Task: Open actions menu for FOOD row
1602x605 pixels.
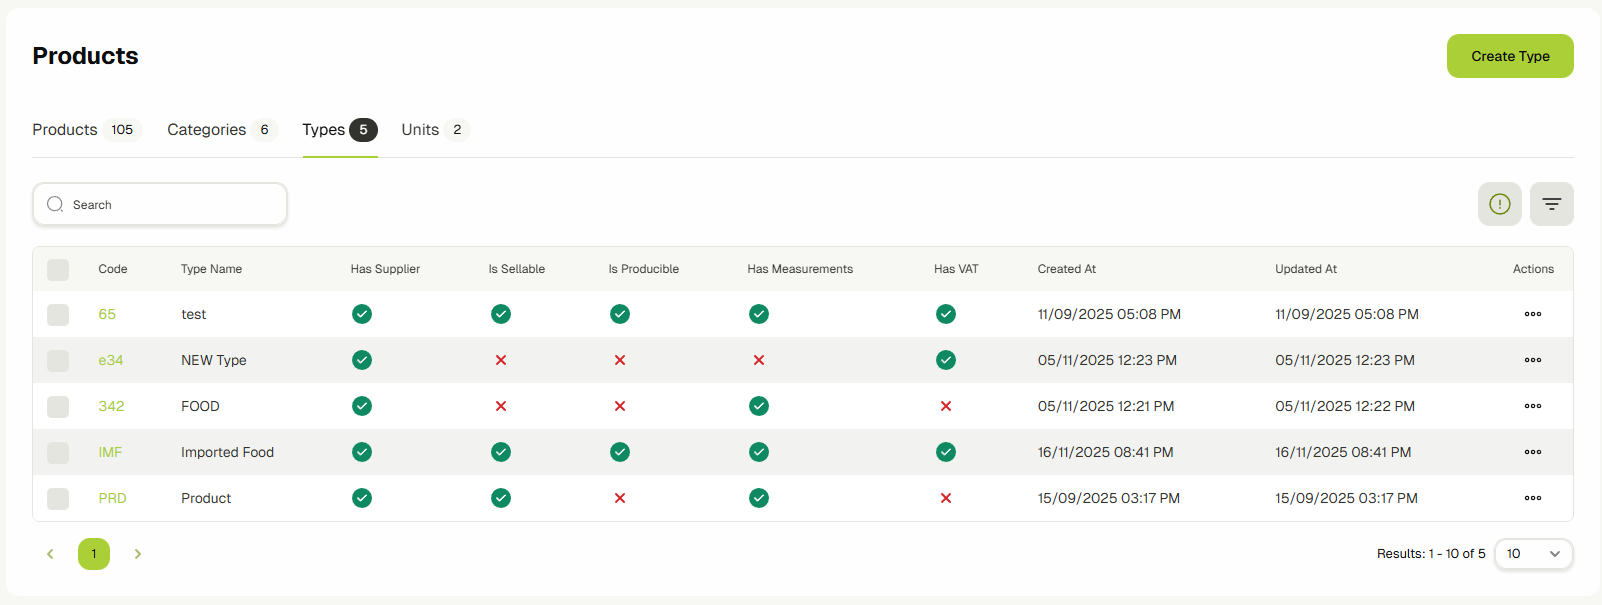Action: (x=1532, y=406)
